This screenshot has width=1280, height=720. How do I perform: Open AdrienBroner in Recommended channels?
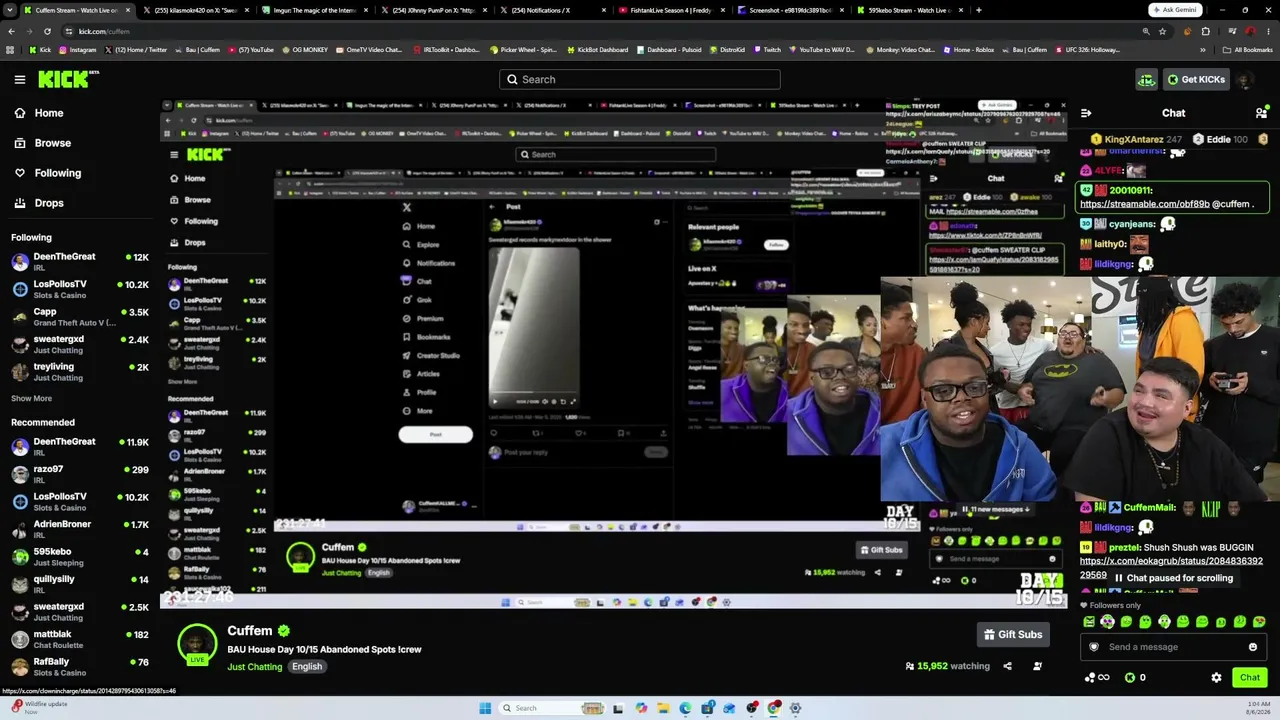pyautogui.click(x=80, y=529)
